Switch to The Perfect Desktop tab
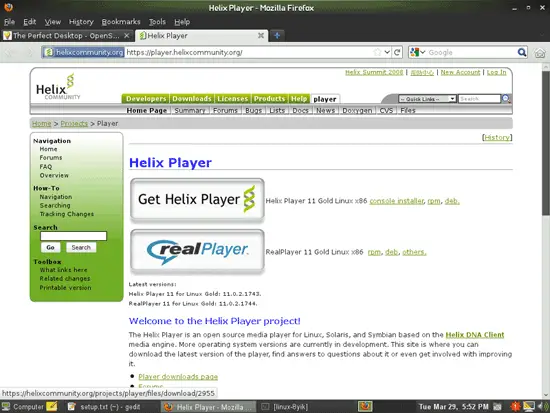550x413 pixels. click(x=66, y=35)
